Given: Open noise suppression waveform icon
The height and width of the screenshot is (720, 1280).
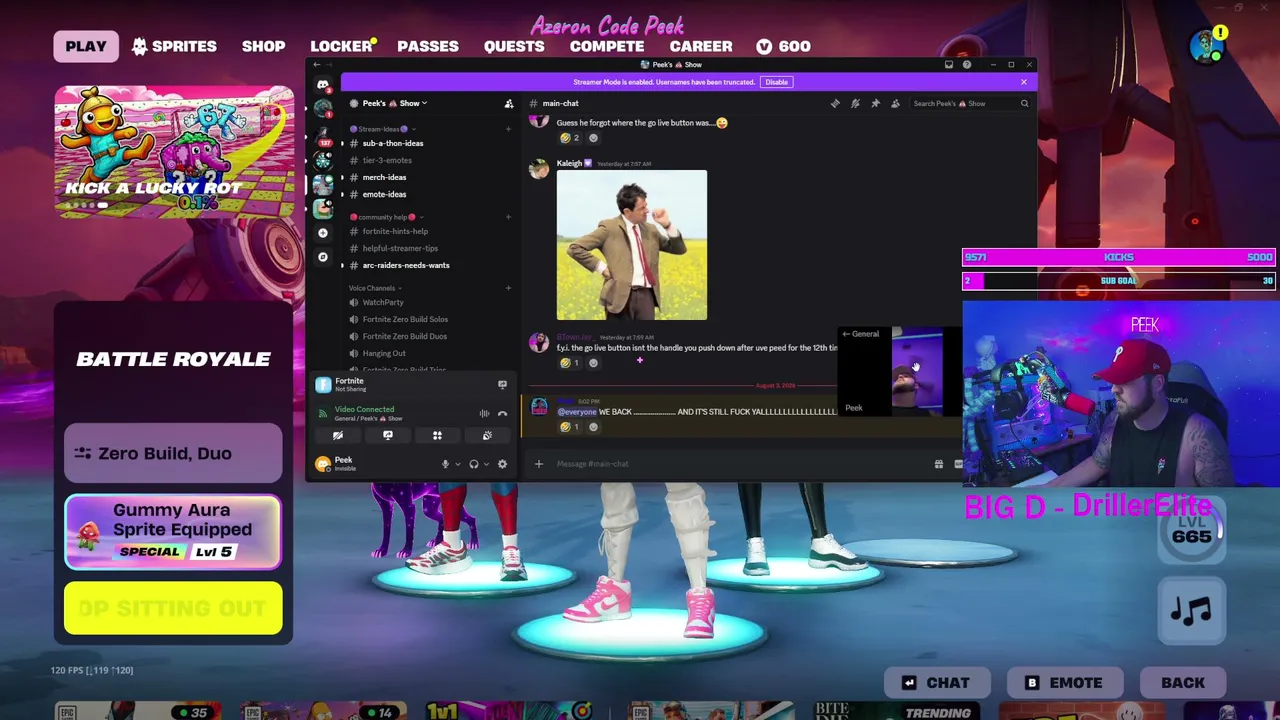Looking at the screenshot, I should (484, 413).
